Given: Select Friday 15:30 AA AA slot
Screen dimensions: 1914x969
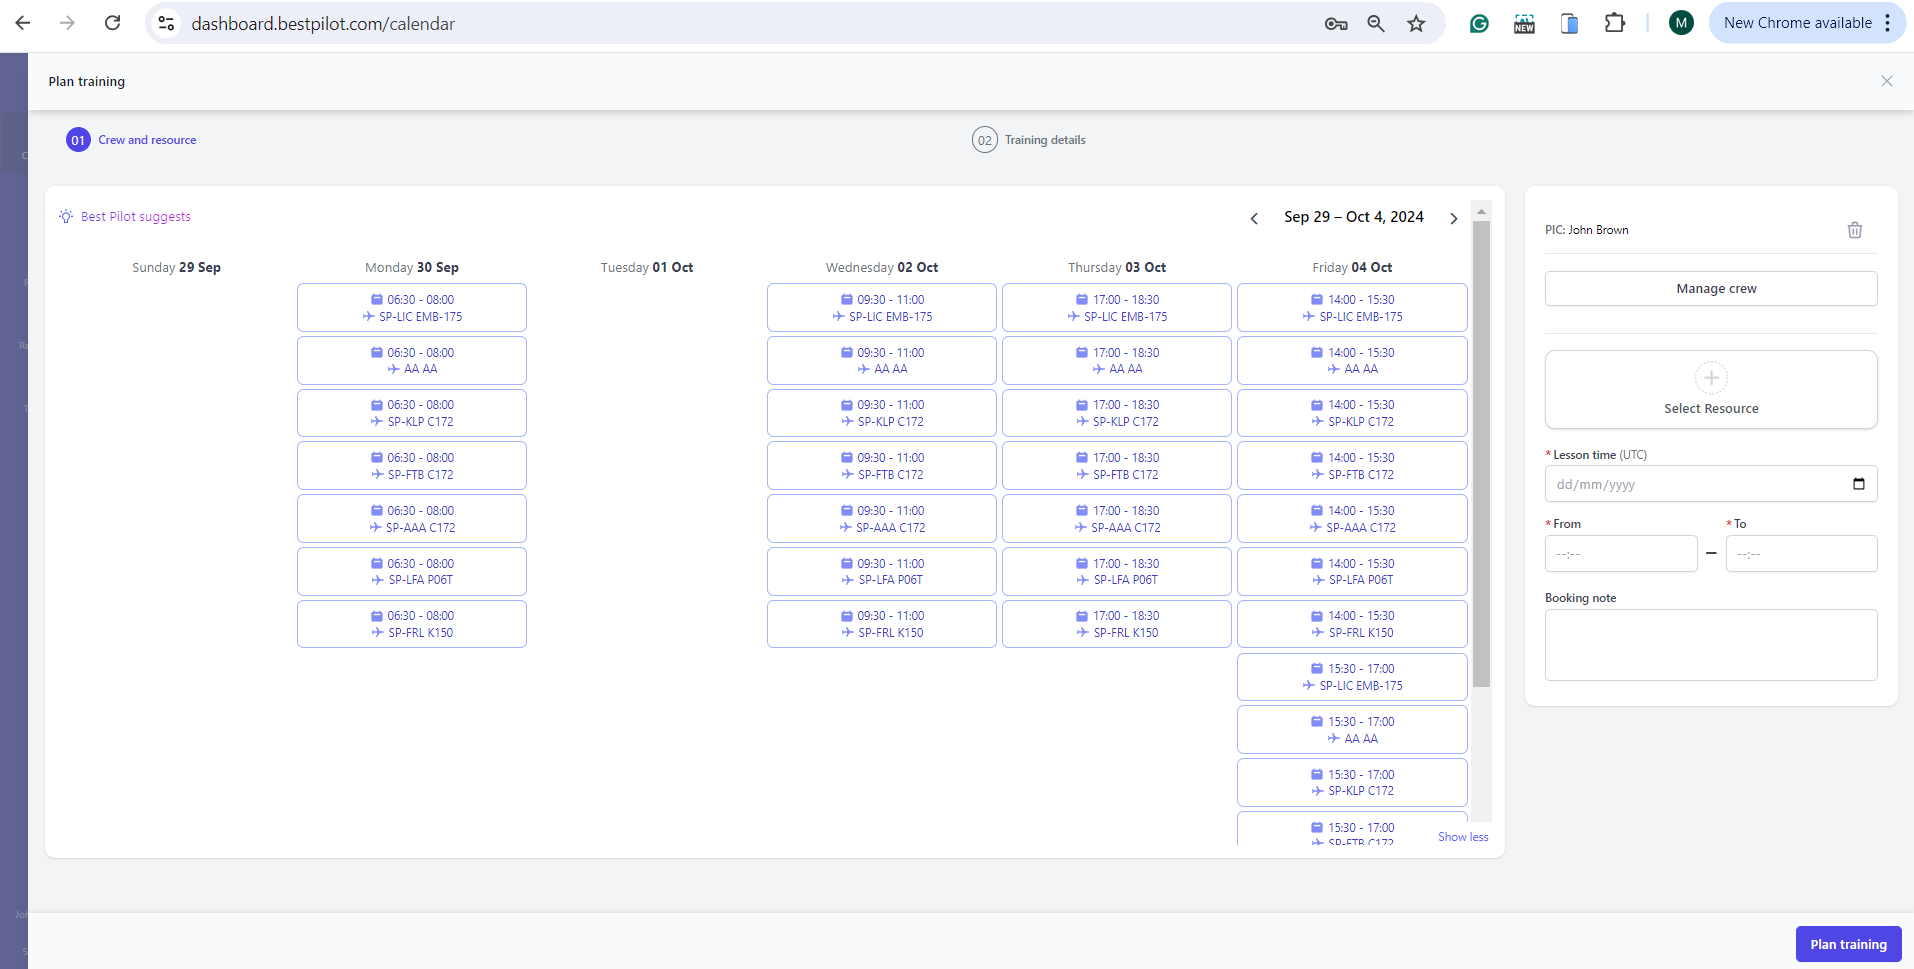Looking at the screenshot, I should [x=1352, y=730].
